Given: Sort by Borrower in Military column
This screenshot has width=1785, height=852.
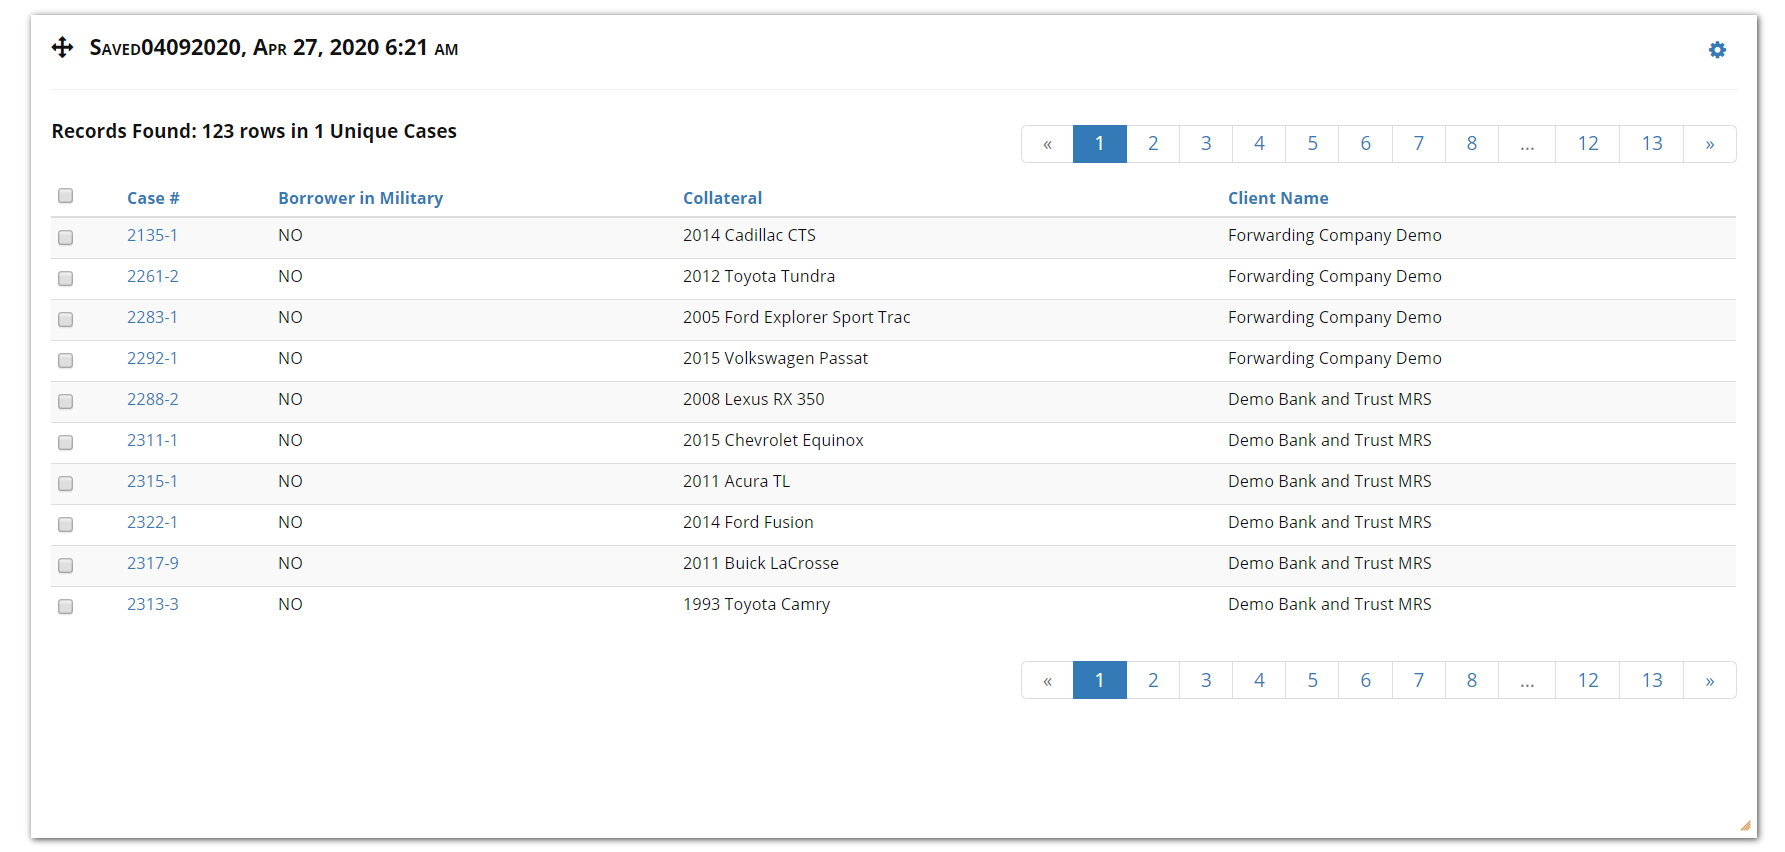Looking at the screenshot, I should (x=360, y=198).
